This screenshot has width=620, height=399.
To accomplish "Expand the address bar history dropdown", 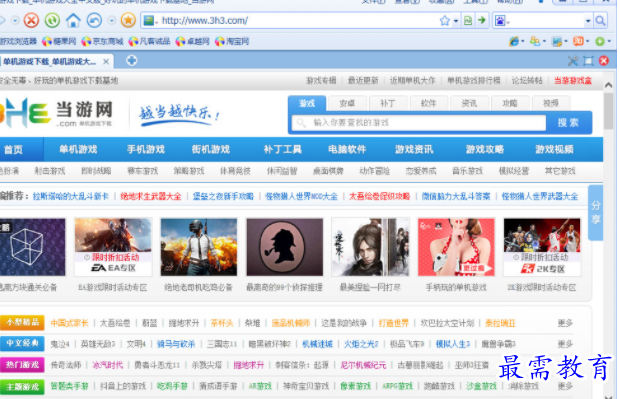I will click(x=456, y=21).
